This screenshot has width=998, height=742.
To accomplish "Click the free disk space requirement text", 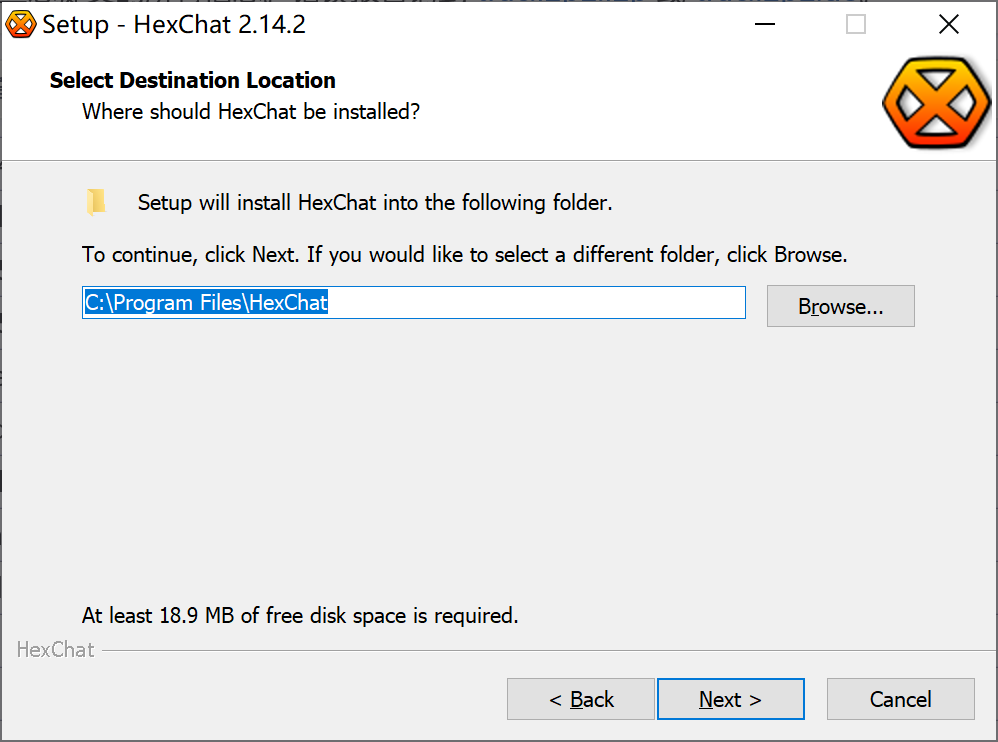I will tap(300, 615).
